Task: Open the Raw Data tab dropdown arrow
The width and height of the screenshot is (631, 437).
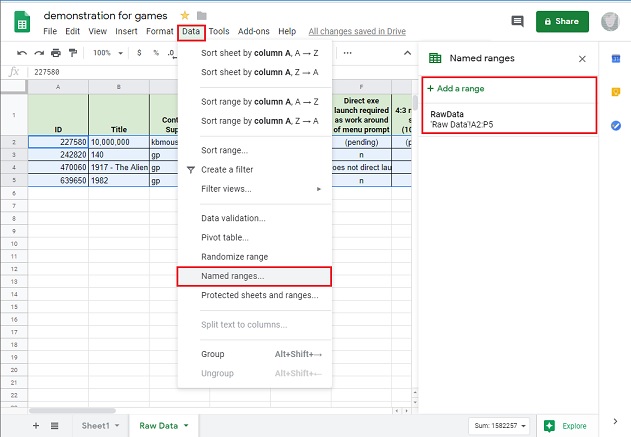Action: click(186, 426)
